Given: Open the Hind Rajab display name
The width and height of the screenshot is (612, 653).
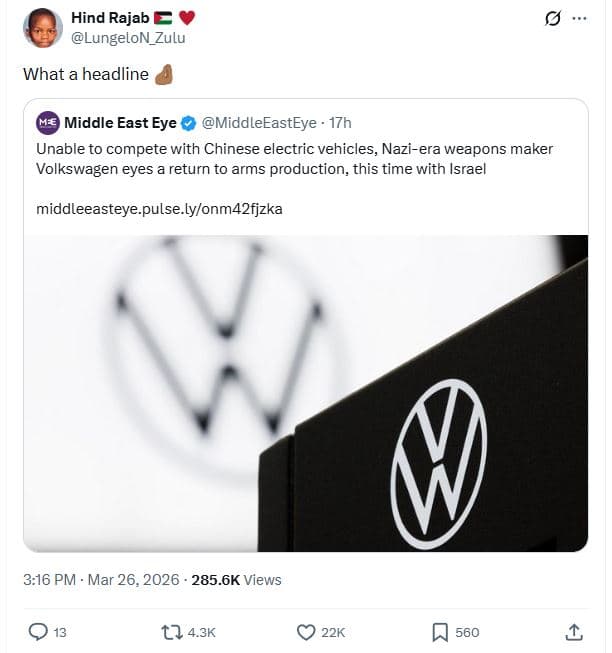Looking at the screenshot, I should (x=112, y=18).
